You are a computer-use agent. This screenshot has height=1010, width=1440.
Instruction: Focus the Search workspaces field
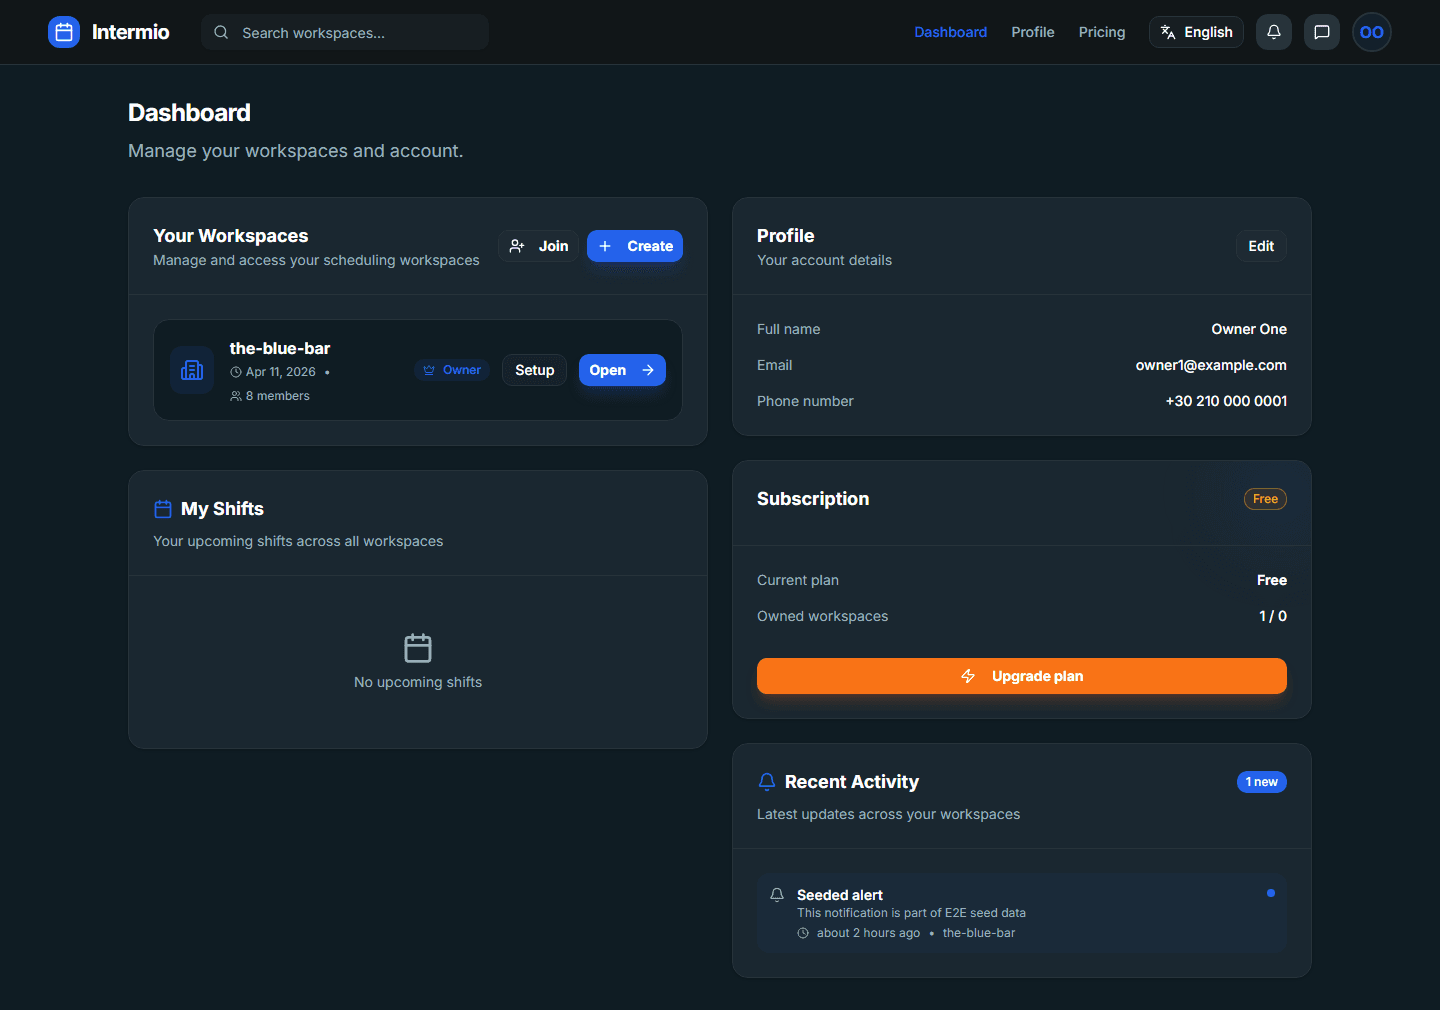pyautogui.click(x=345, y=32)
